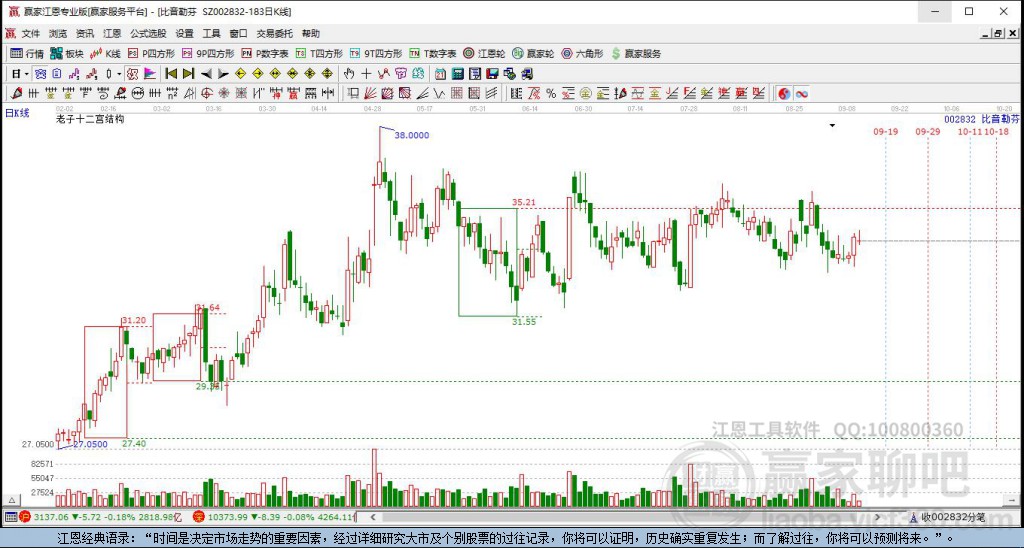Click the Shanghai index 3137.06 status

point(99,517)
